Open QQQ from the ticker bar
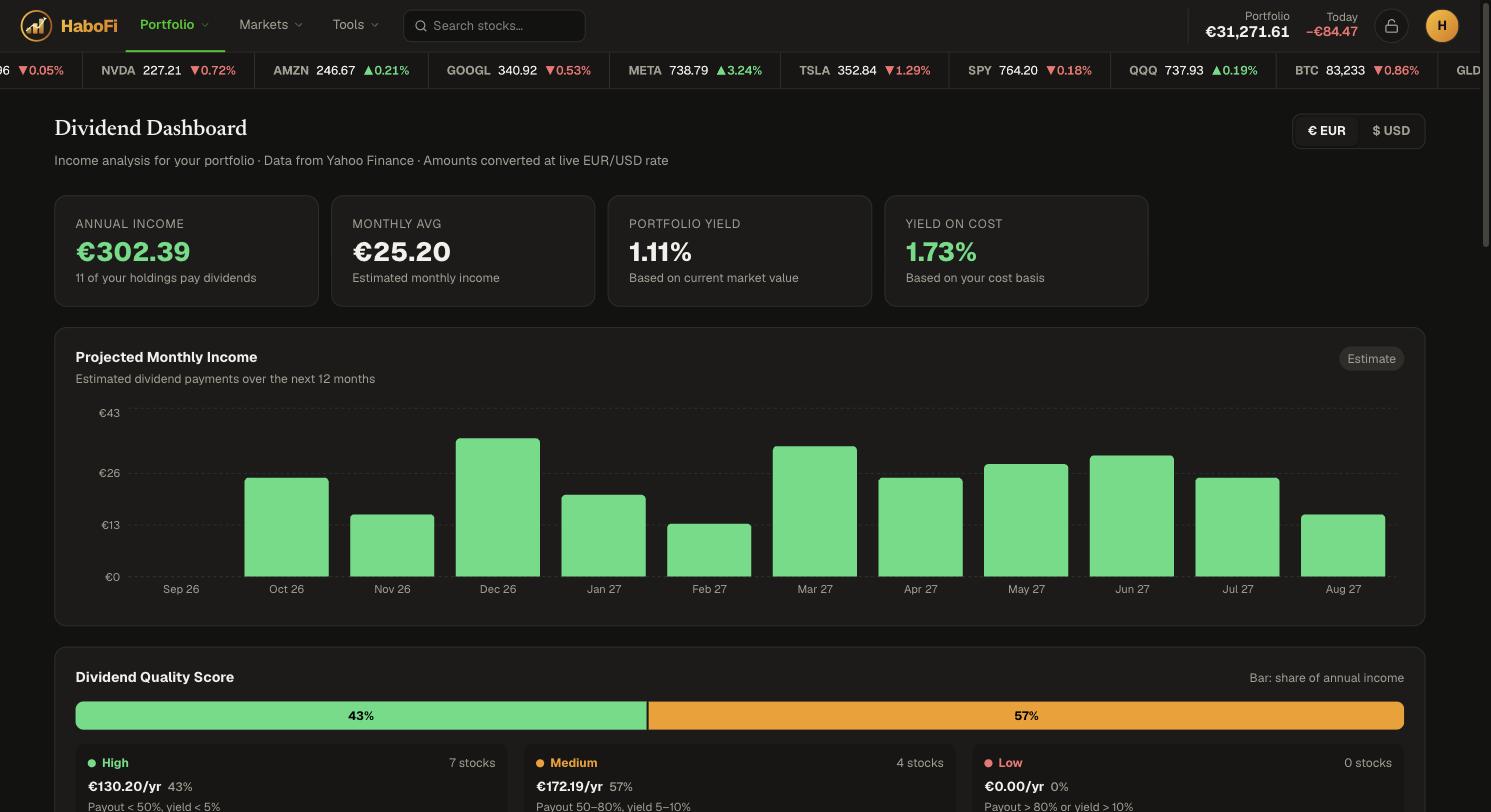The height and width of the screenshot is (812, 1491). point(1193,71)
